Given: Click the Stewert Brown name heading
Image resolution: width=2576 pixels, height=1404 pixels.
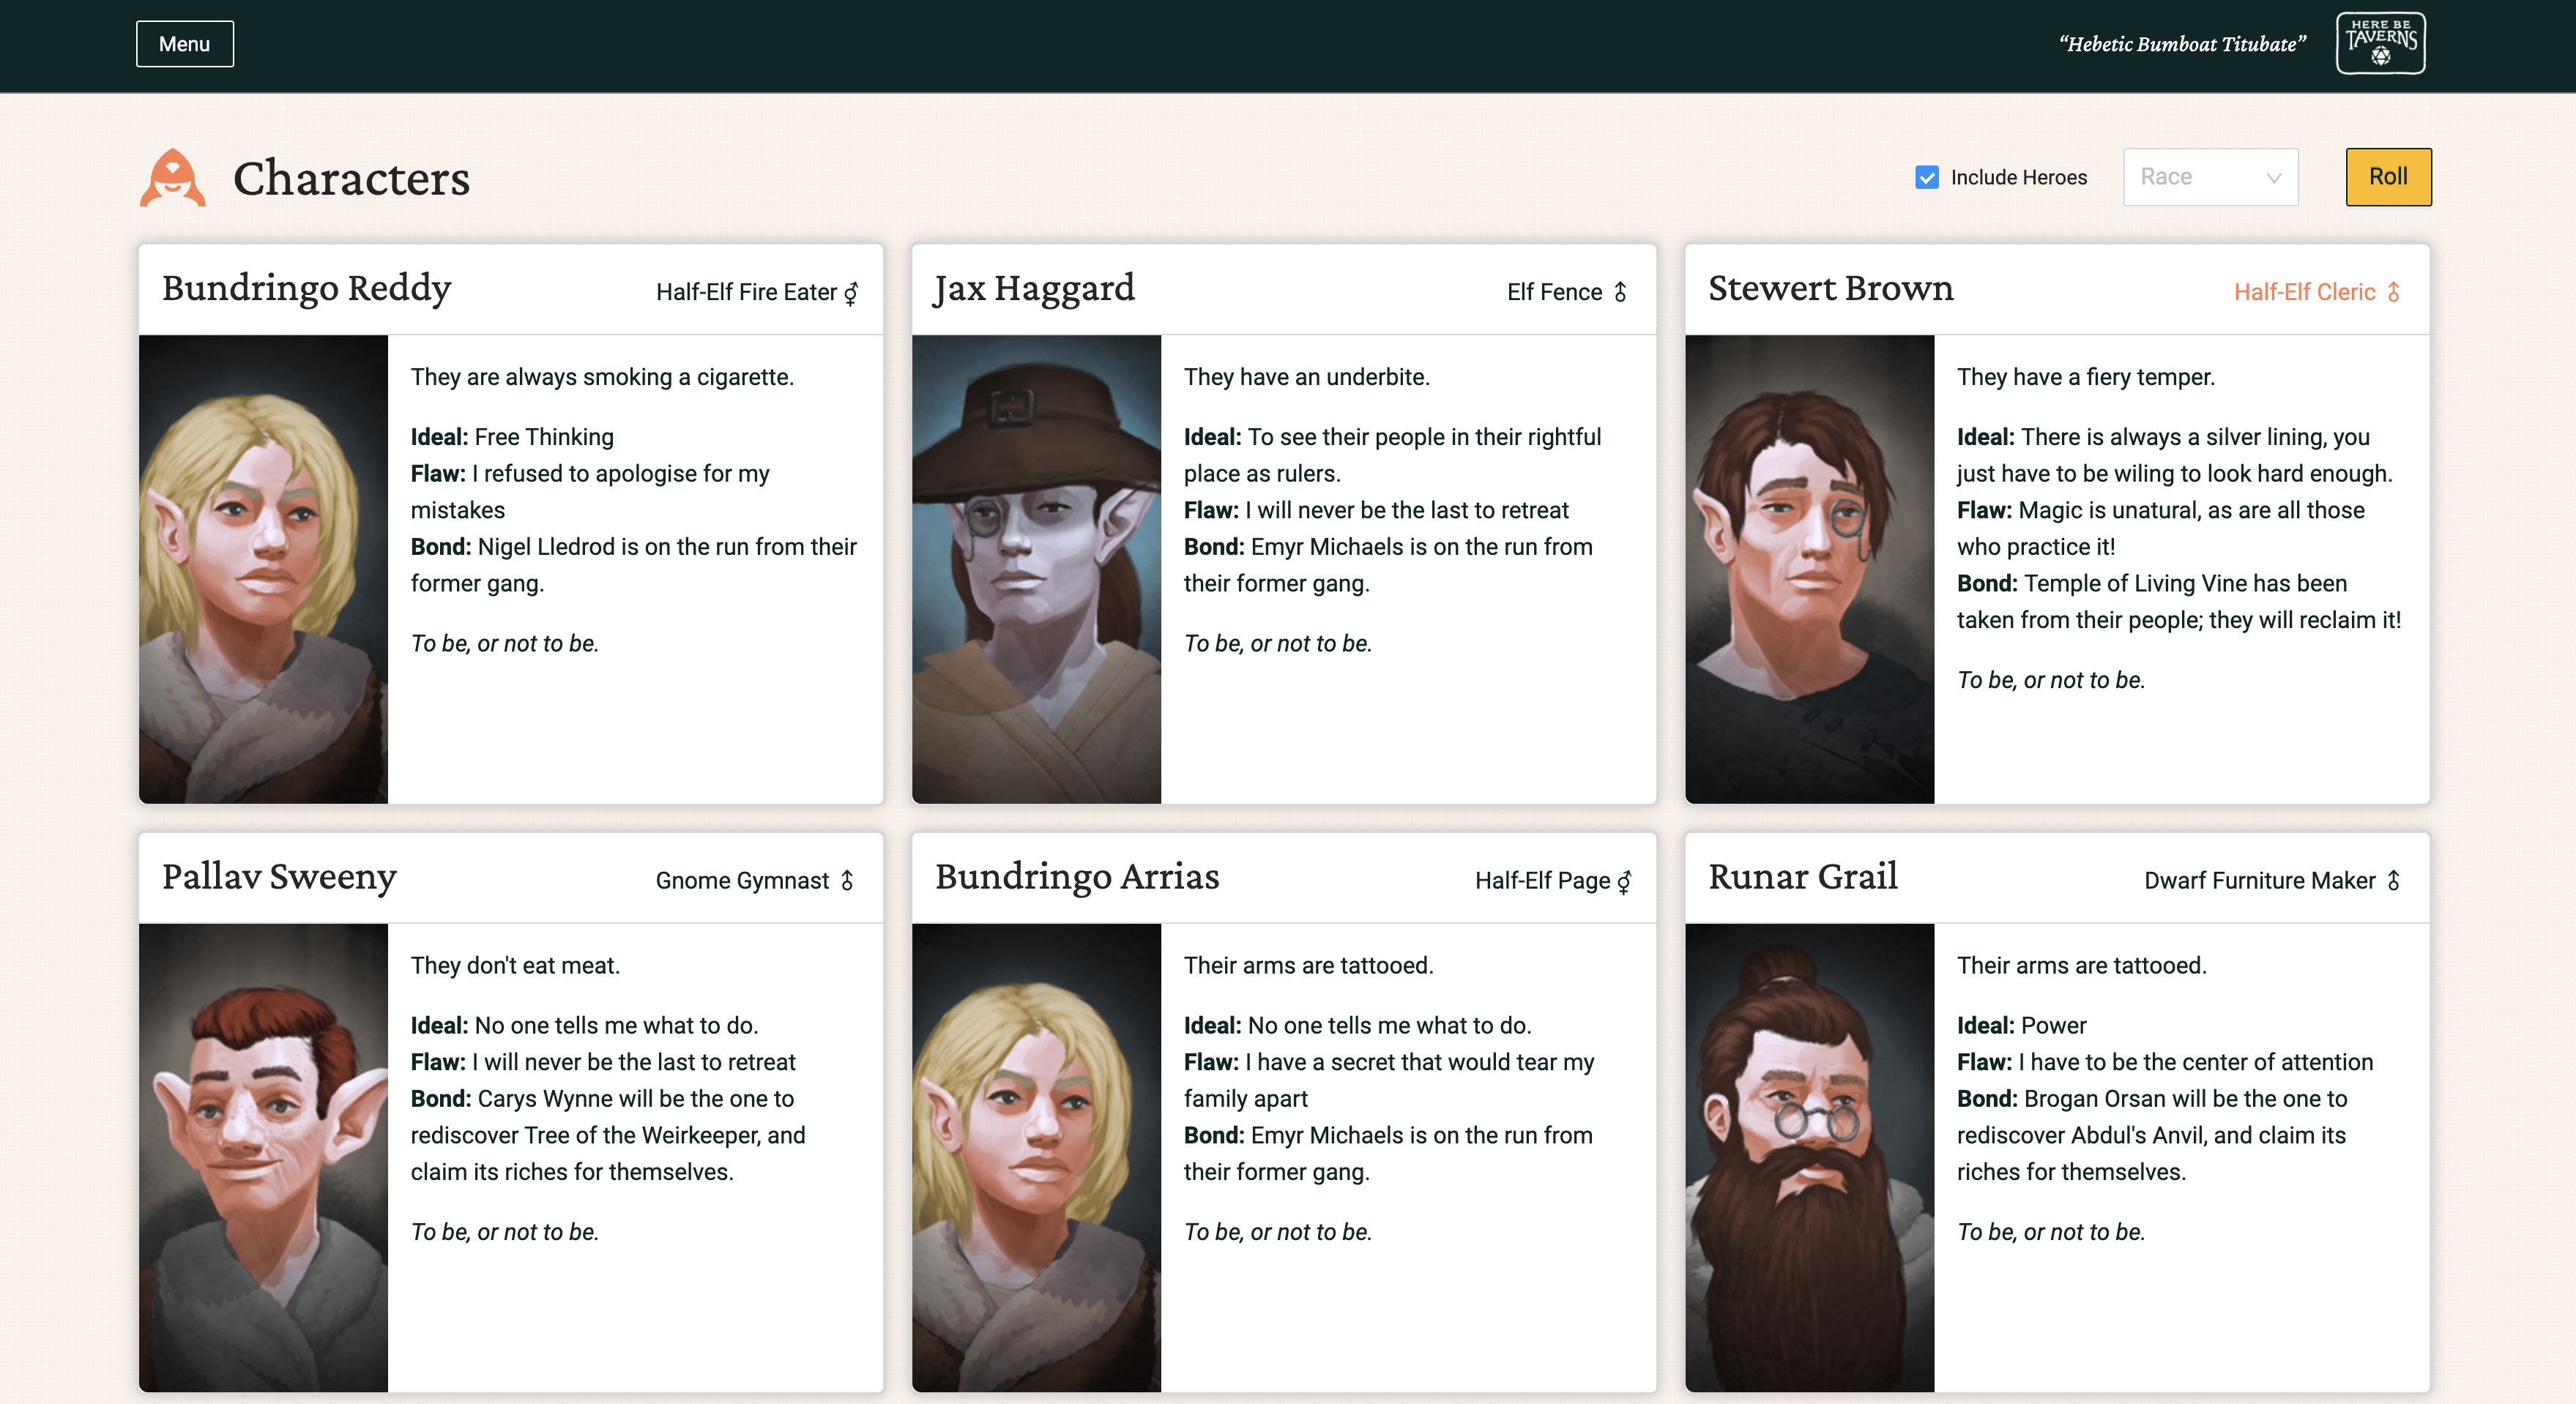Looking at the screenshot, I should 1830,288.
